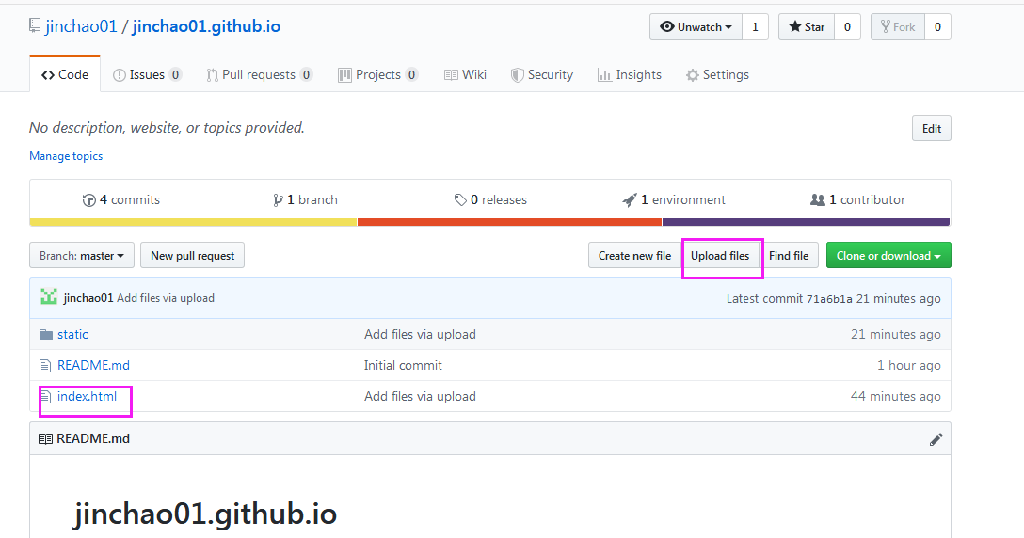Image resolution: width=1024 pixels, height=538 pixels.
Task: Click the Initial commit message
Action: click(403, 366)
